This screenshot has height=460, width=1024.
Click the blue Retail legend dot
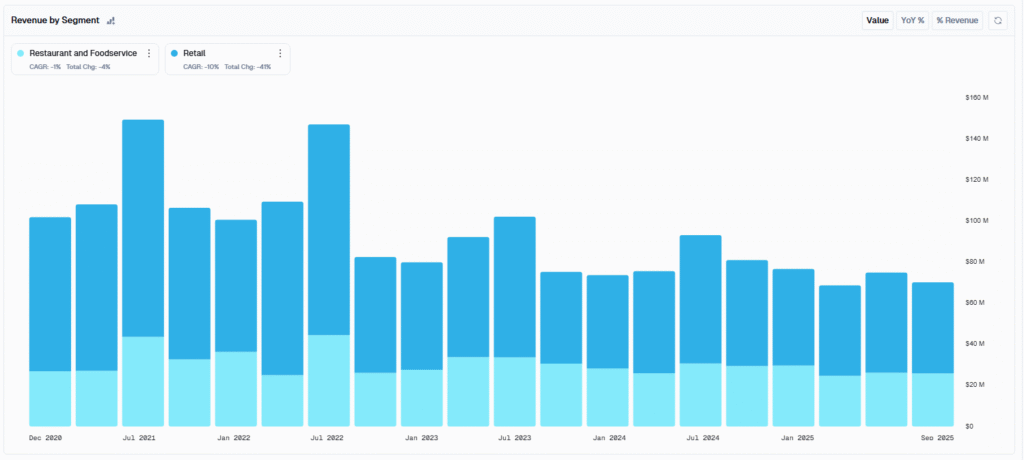(x=174, y=54)
